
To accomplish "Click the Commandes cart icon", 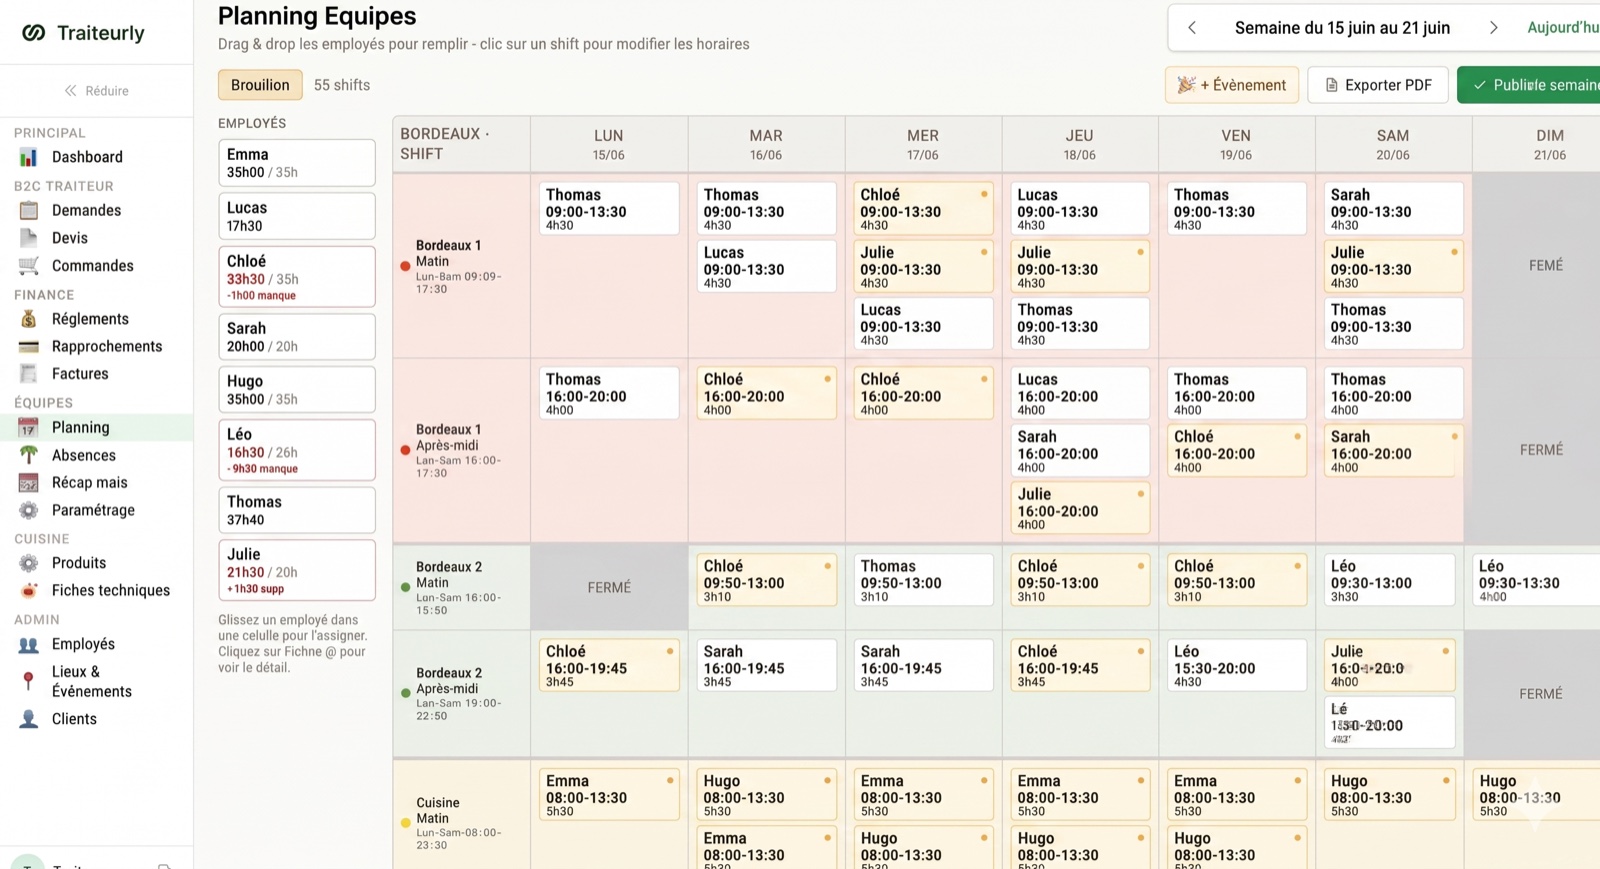I will (28, 266).
